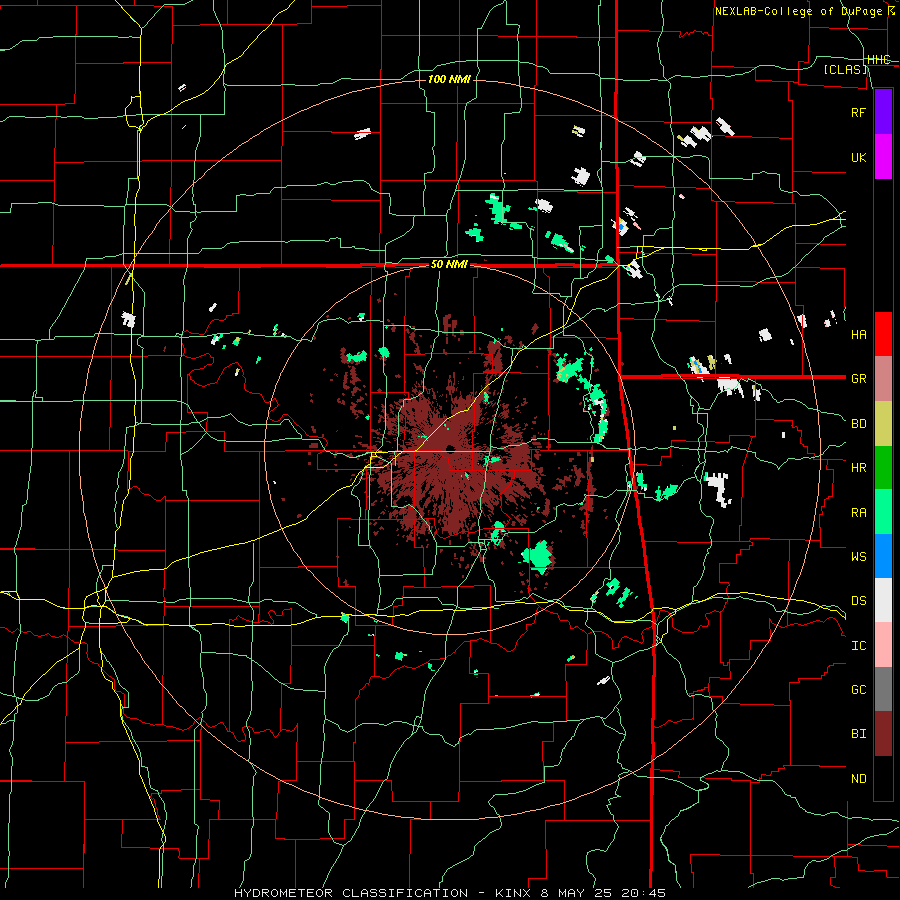Click the 'RF' legend label
Viewport: 900px width, 900px height.
coord(858,113)
